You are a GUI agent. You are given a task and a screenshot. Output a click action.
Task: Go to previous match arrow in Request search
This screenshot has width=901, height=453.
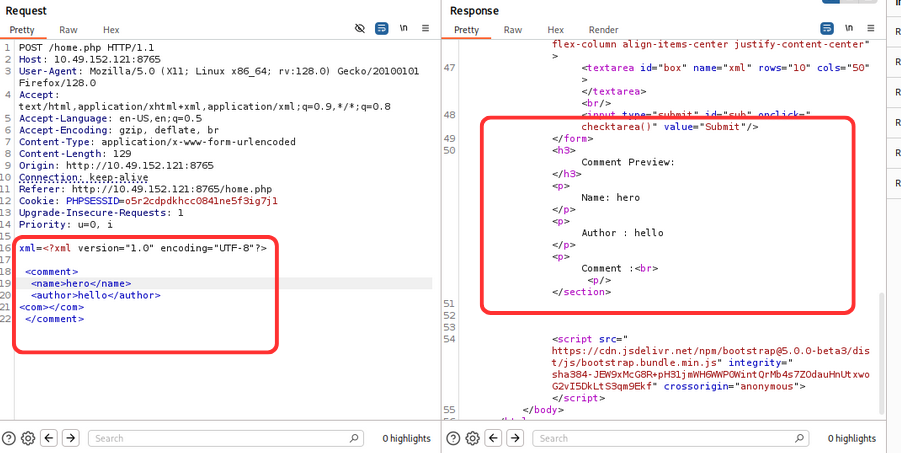click(47, 438)
